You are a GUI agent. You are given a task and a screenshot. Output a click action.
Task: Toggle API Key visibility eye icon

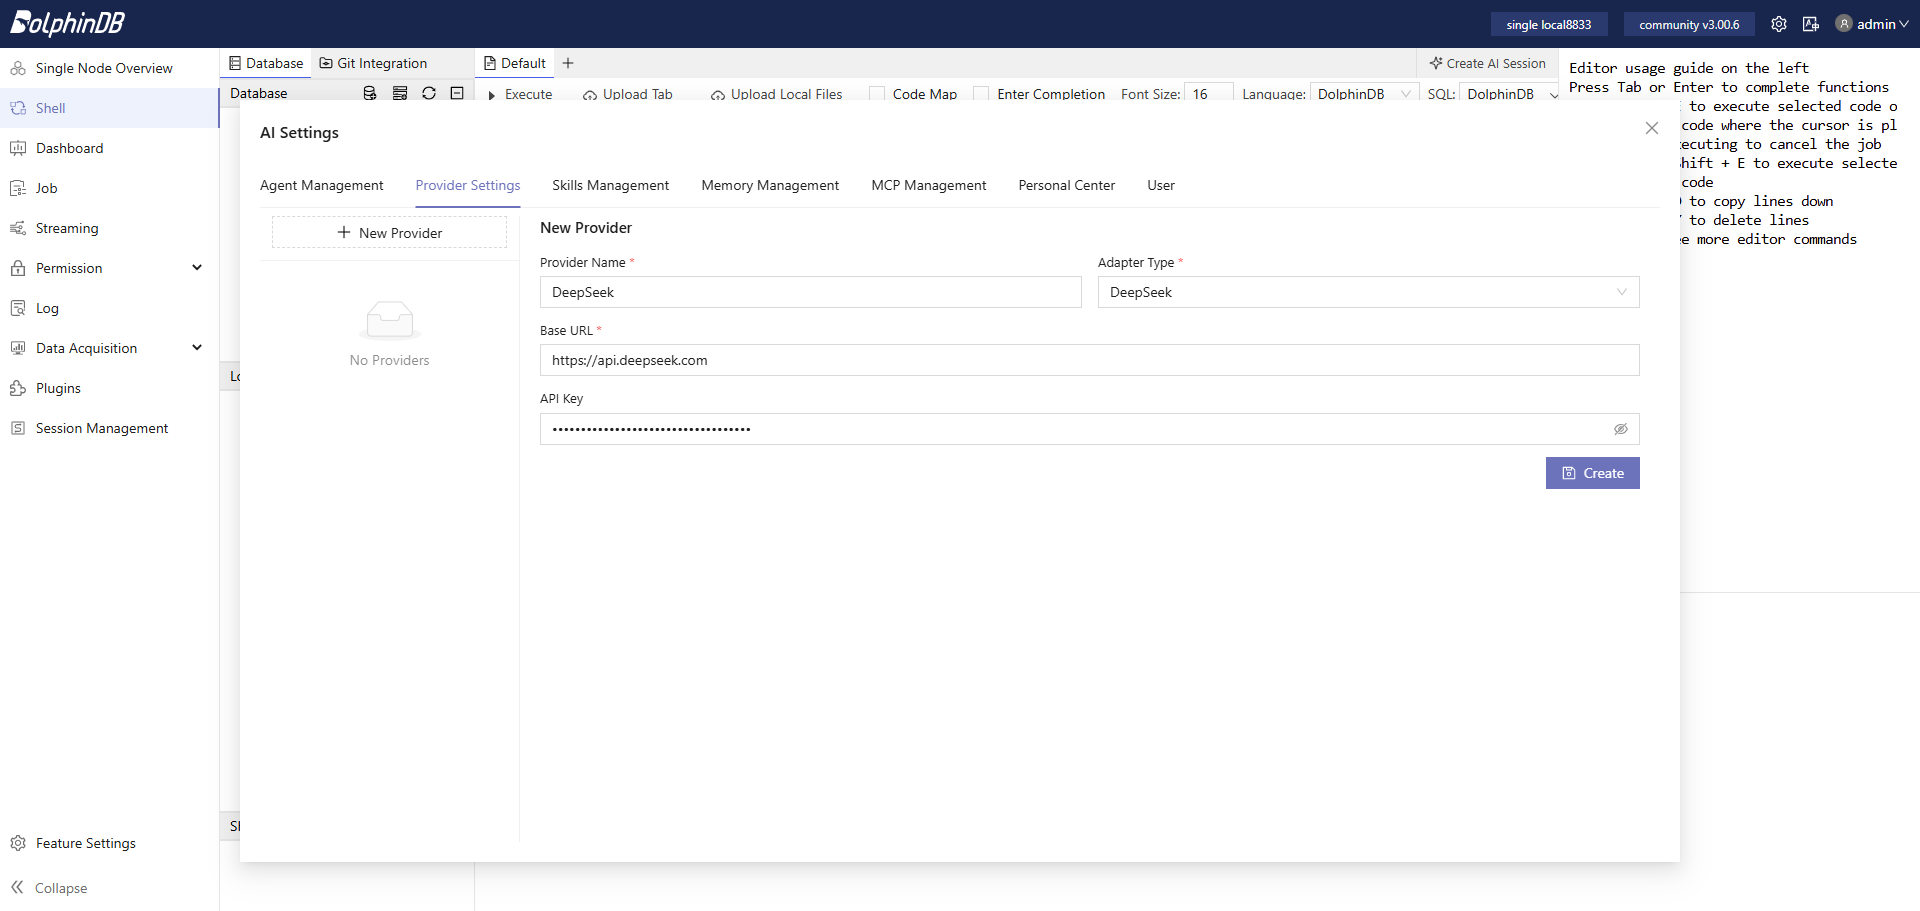[x=1621, y=429]
